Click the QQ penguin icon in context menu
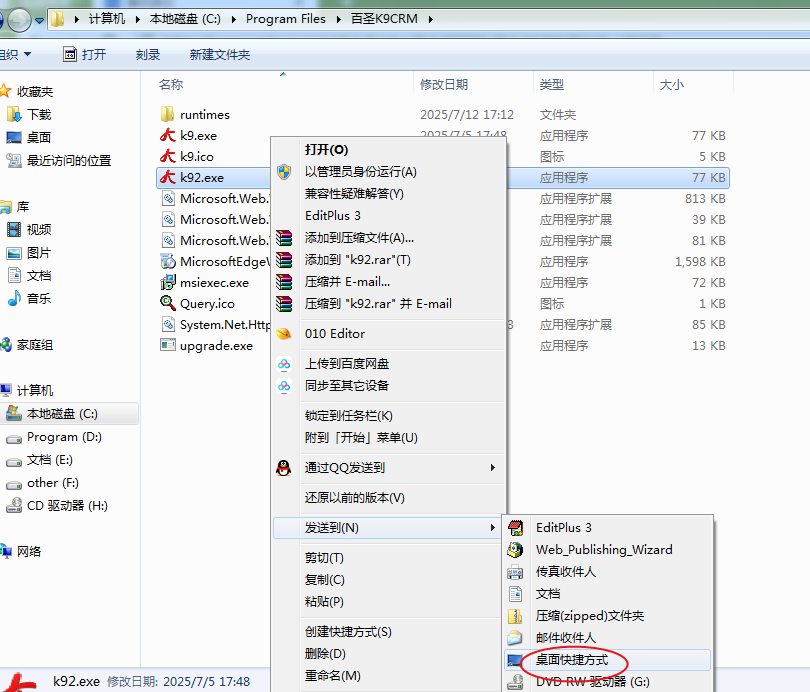This screenshot has width=810, height=692. point(285,467)
